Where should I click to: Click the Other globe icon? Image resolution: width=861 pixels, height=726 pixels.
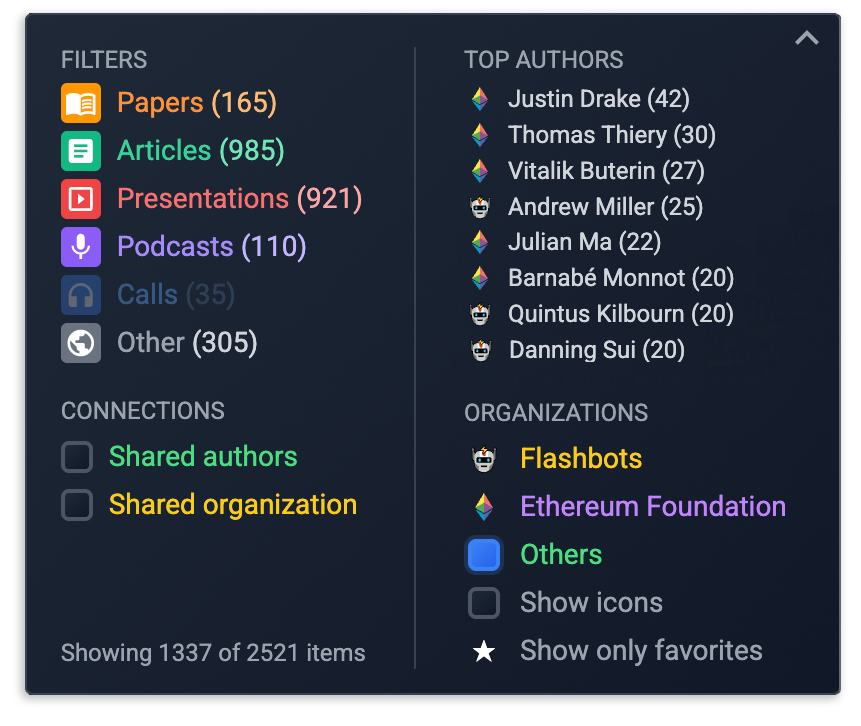[x=81, y=343]
